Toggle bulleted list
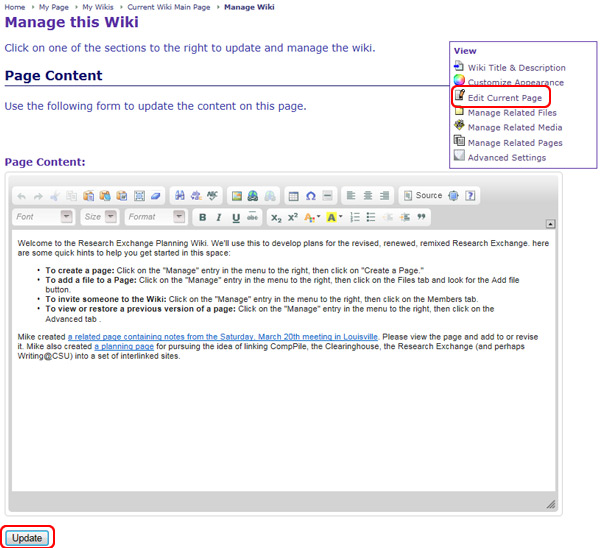Image resolution: width=600 pixels, height=548 pixels. tap(371, 217)
